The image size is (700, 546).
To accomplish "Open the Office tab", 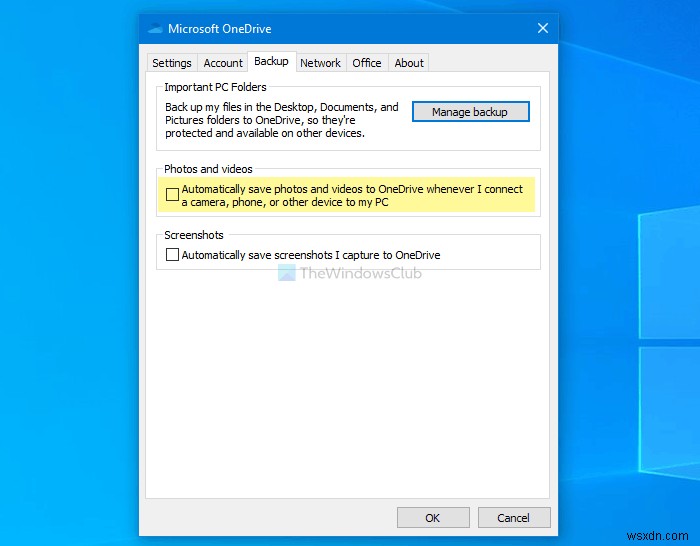I will [367, 63].
